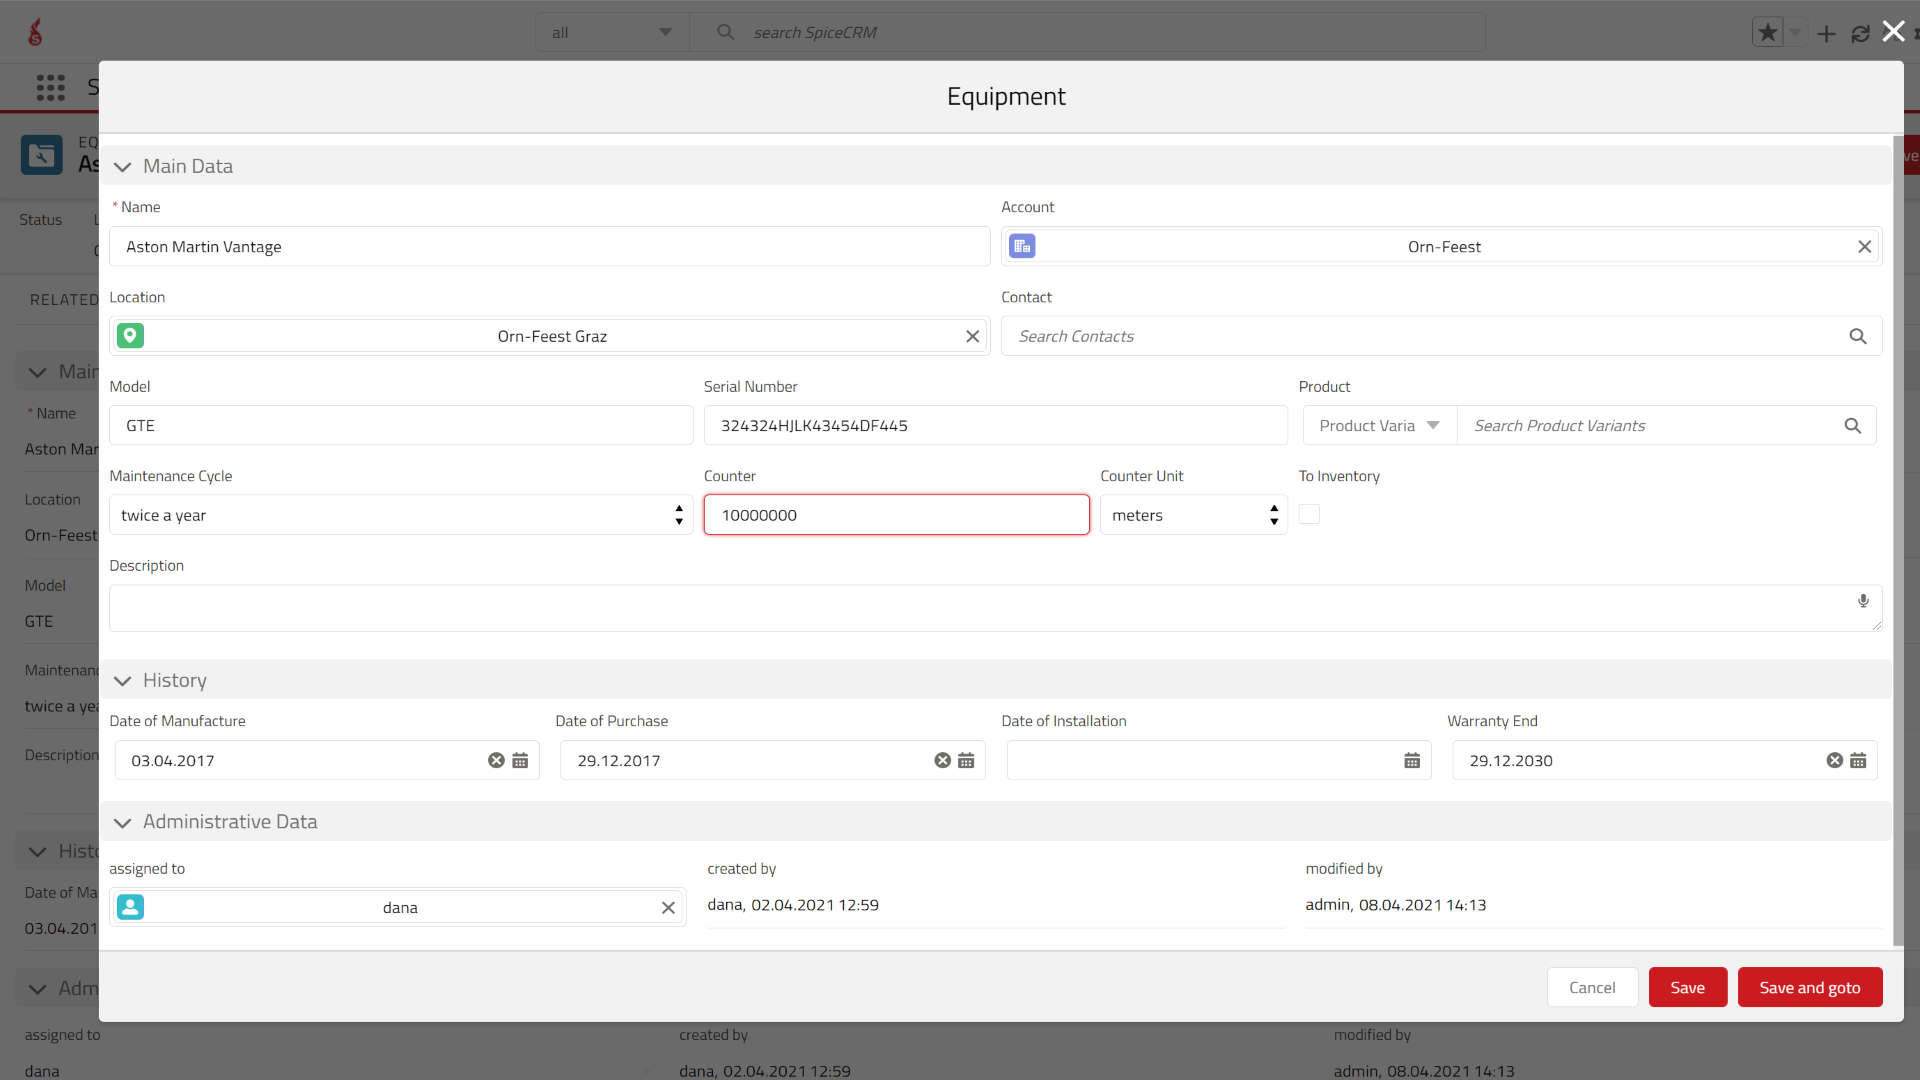Open the Date of Manufacture calendar

coord(520,761)
